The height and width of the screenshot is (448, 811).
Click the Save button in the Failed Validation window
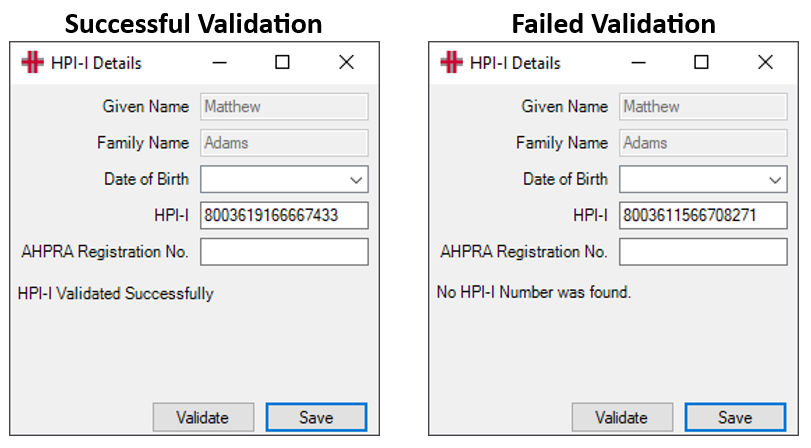pos(735,417)
